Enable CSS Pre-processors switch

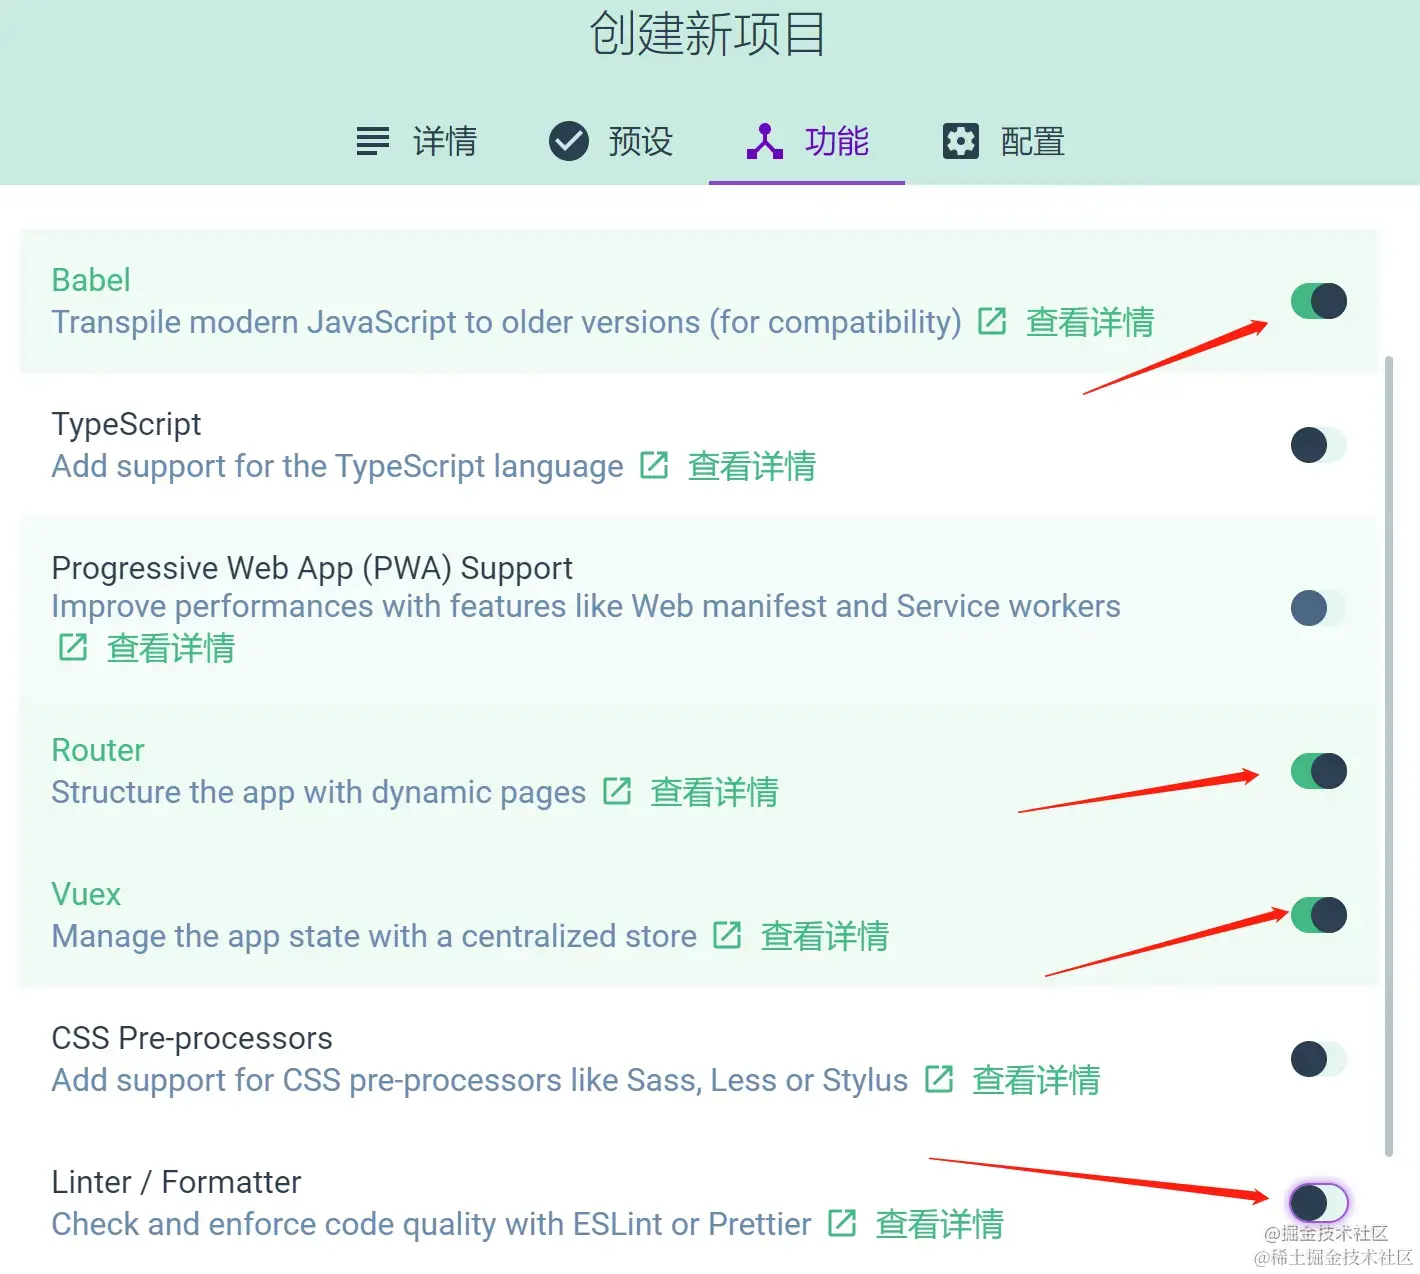pyautogui.click(x=1319, y=1059)
